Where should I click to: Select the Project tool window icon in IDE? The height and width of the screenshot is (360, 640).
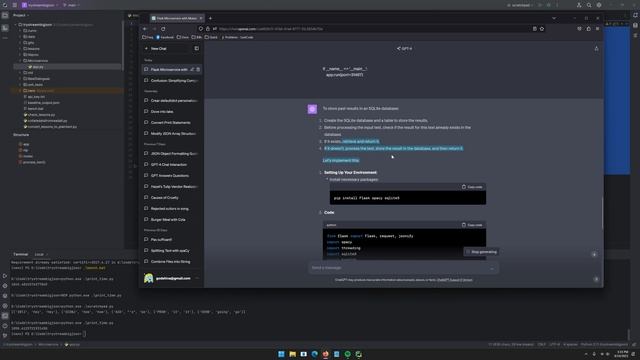point(5,16)
